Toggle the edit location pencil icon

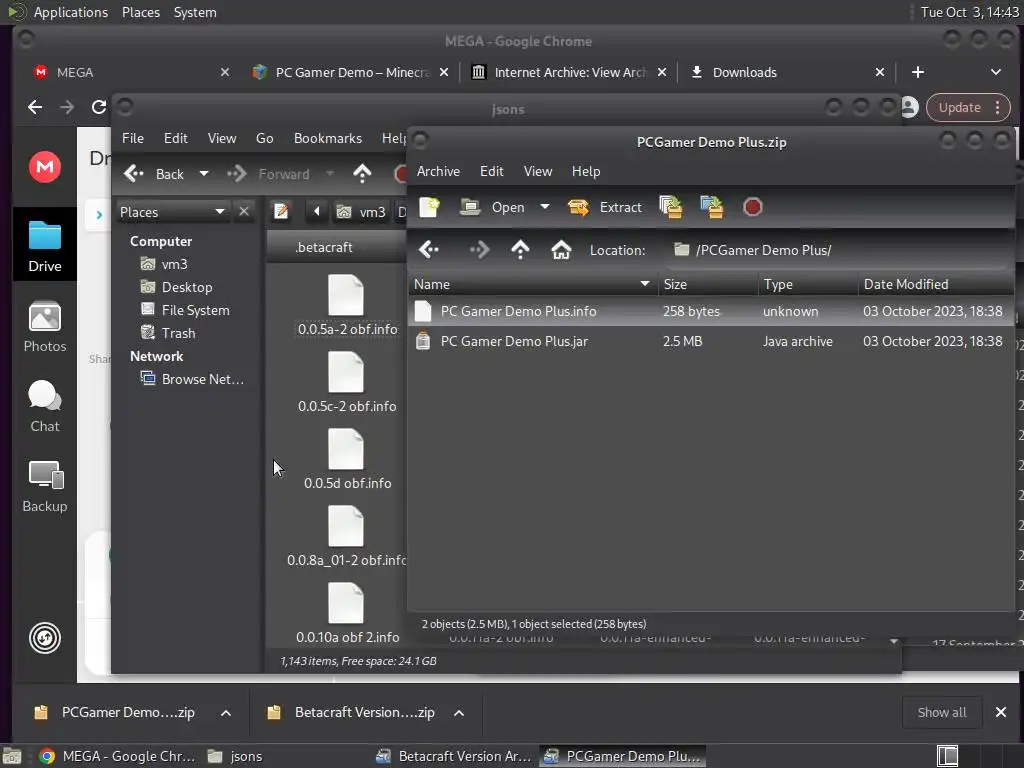coord(281,212)
